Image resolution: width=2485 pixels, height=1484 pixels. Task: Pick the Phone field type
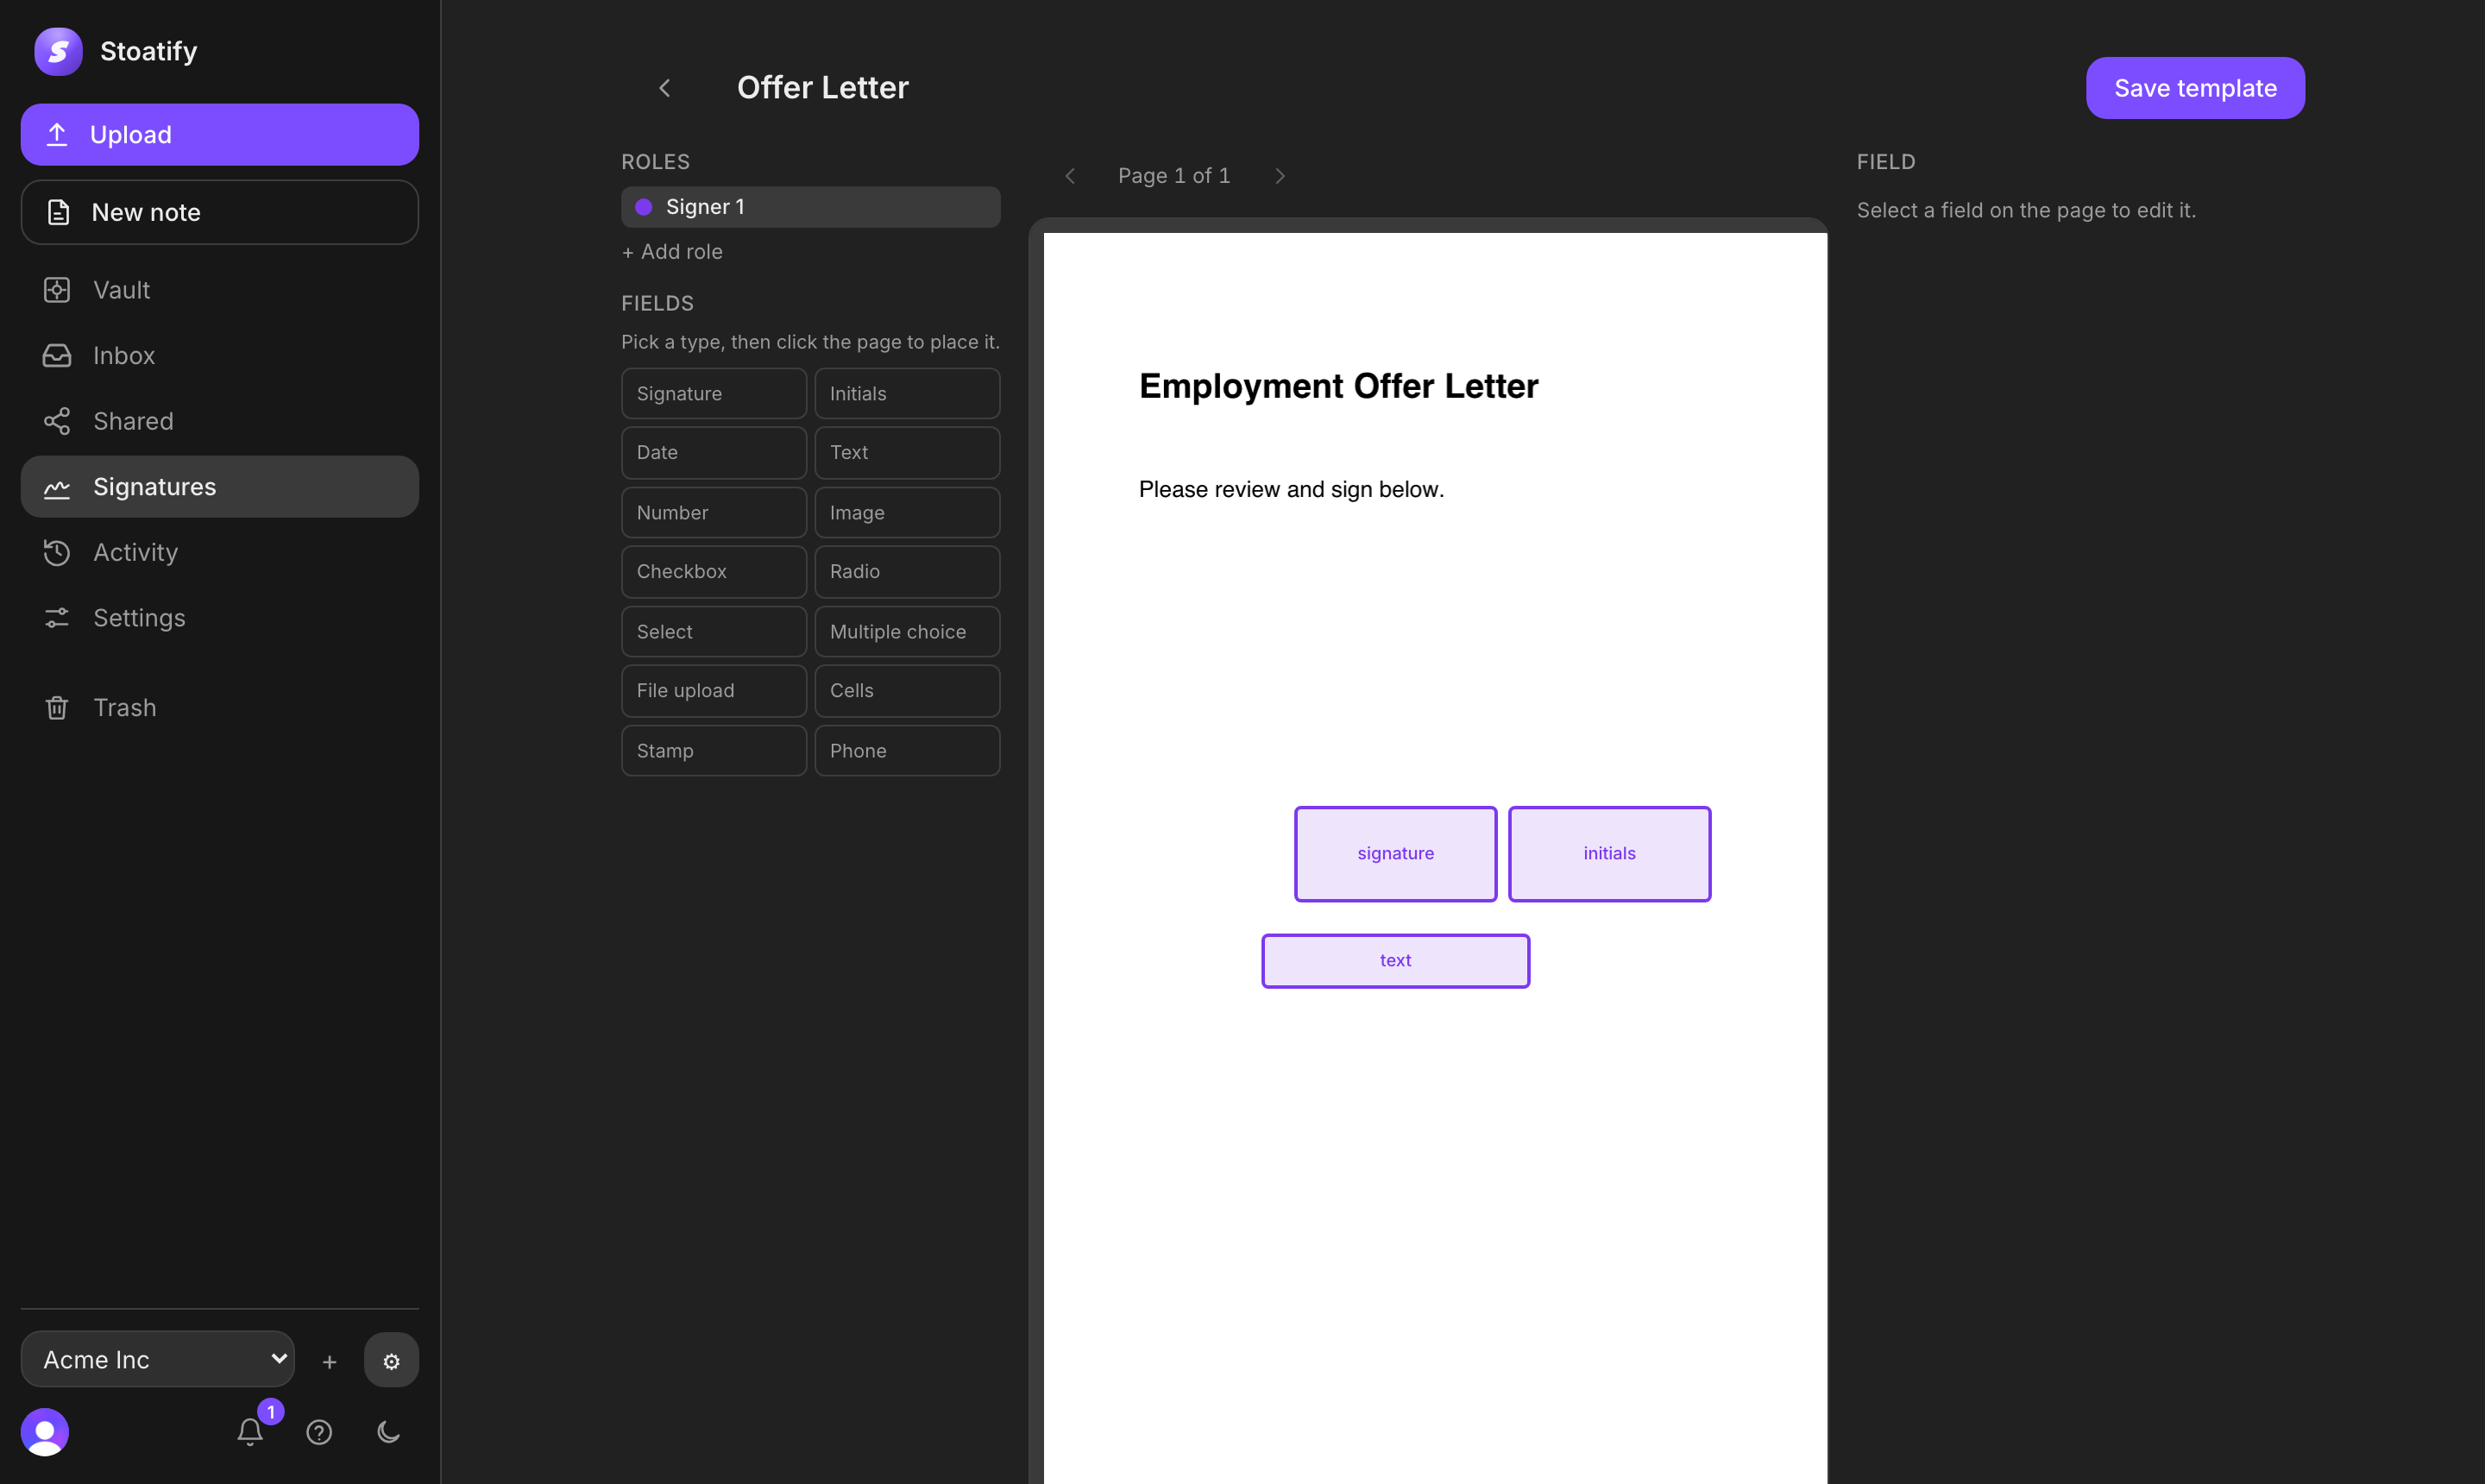click(907, 750)
